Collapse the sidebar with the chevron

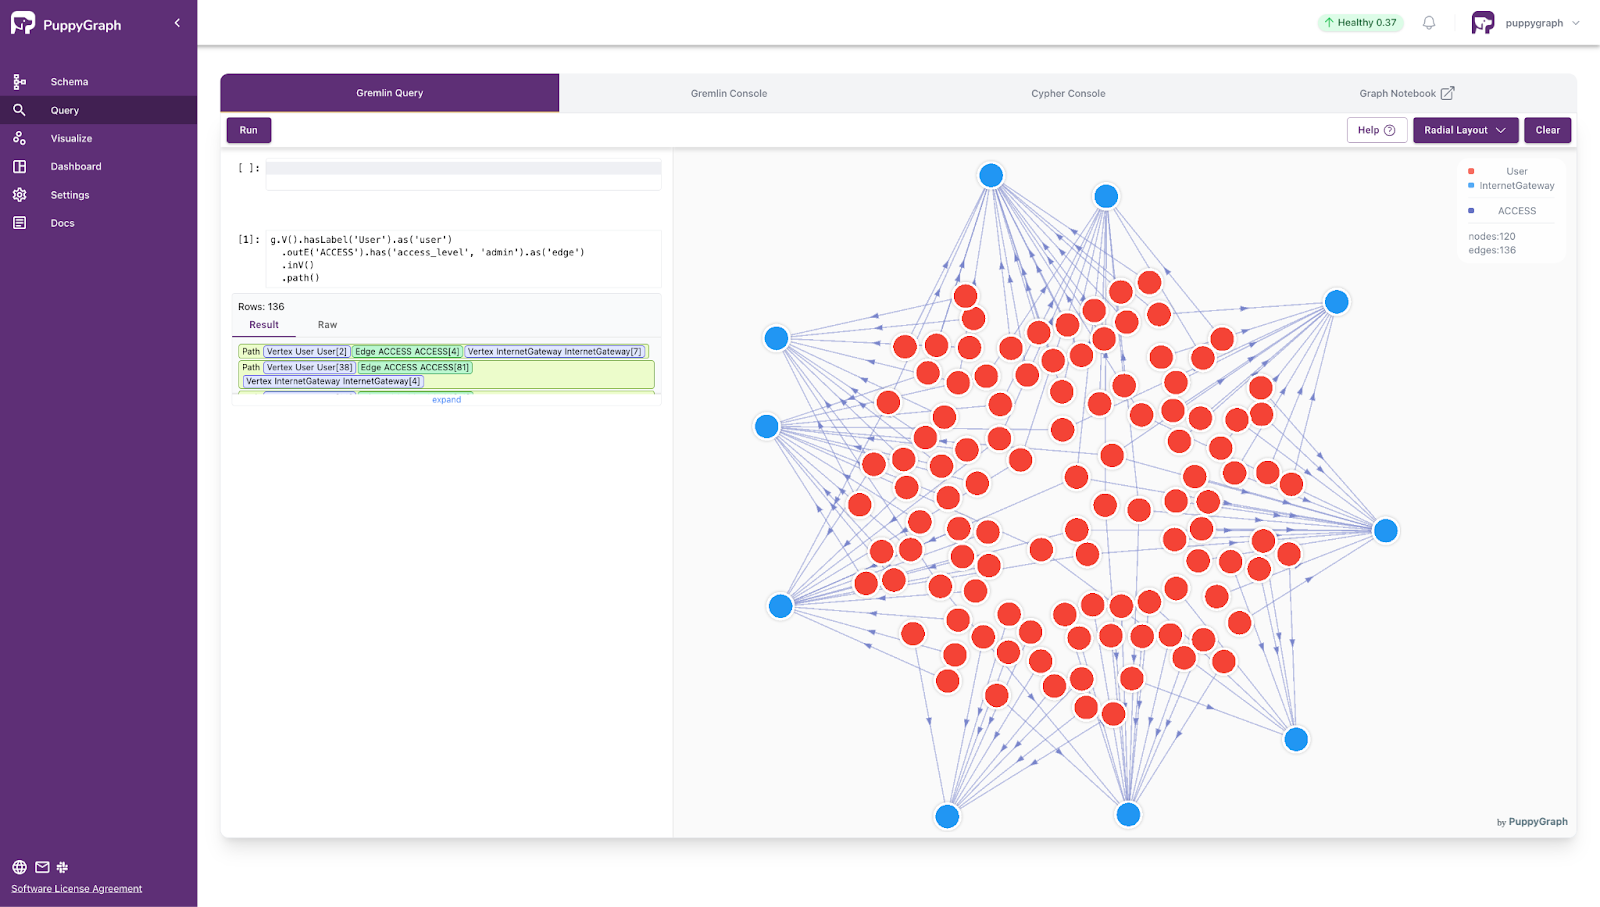tap(177, 23)
